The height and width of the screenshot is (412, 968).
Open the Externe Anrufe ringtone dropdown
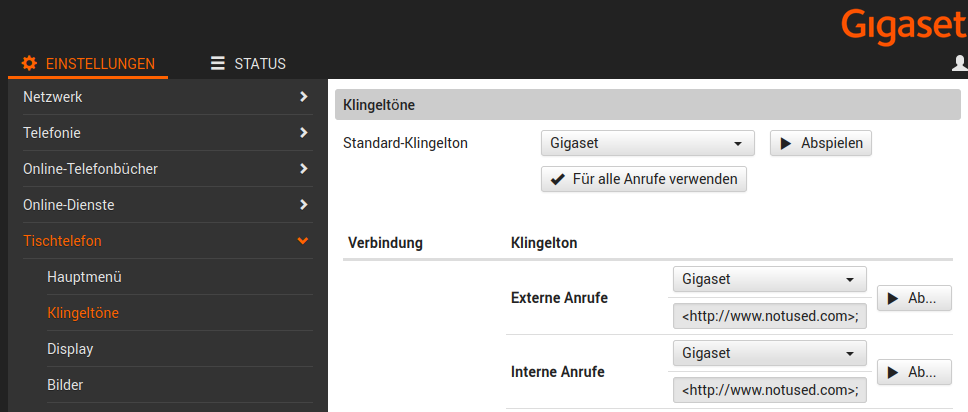(769, 279)
